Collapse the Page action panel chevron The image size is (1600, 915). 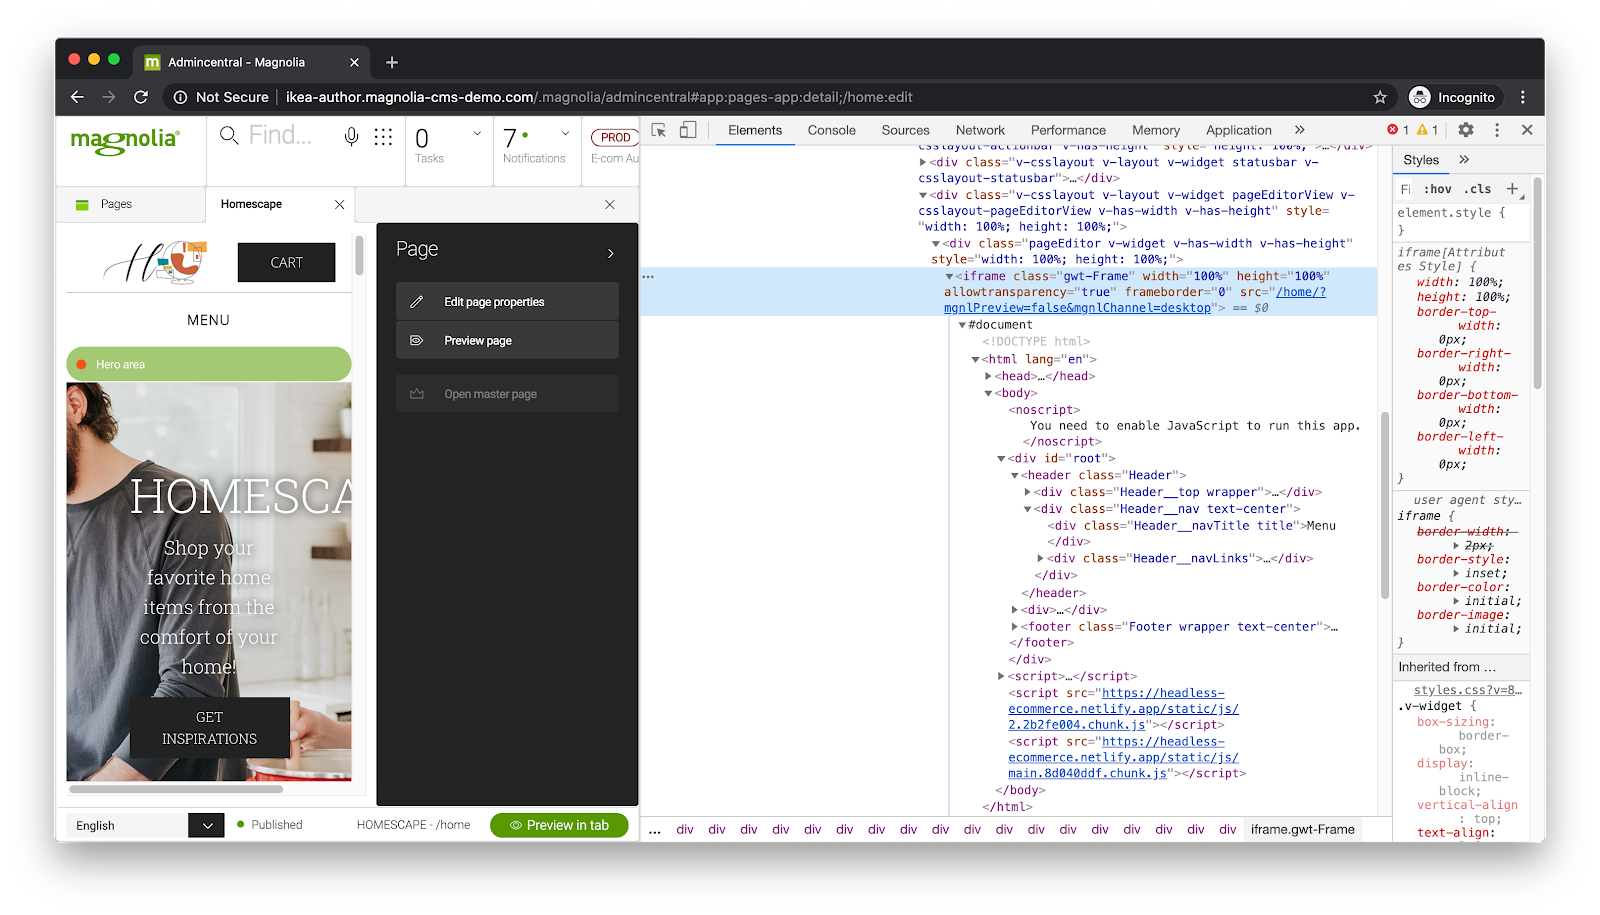tap(610, 253)
